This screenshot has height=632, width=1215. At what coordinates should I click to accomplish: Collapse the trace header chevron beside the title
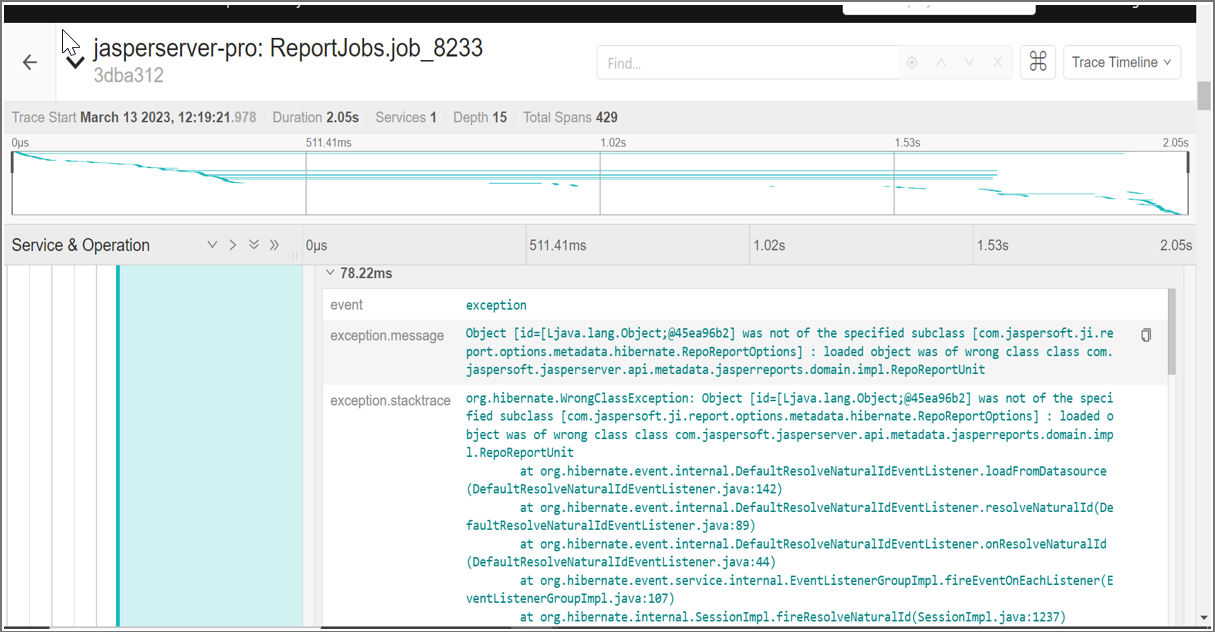pos(74,62)
